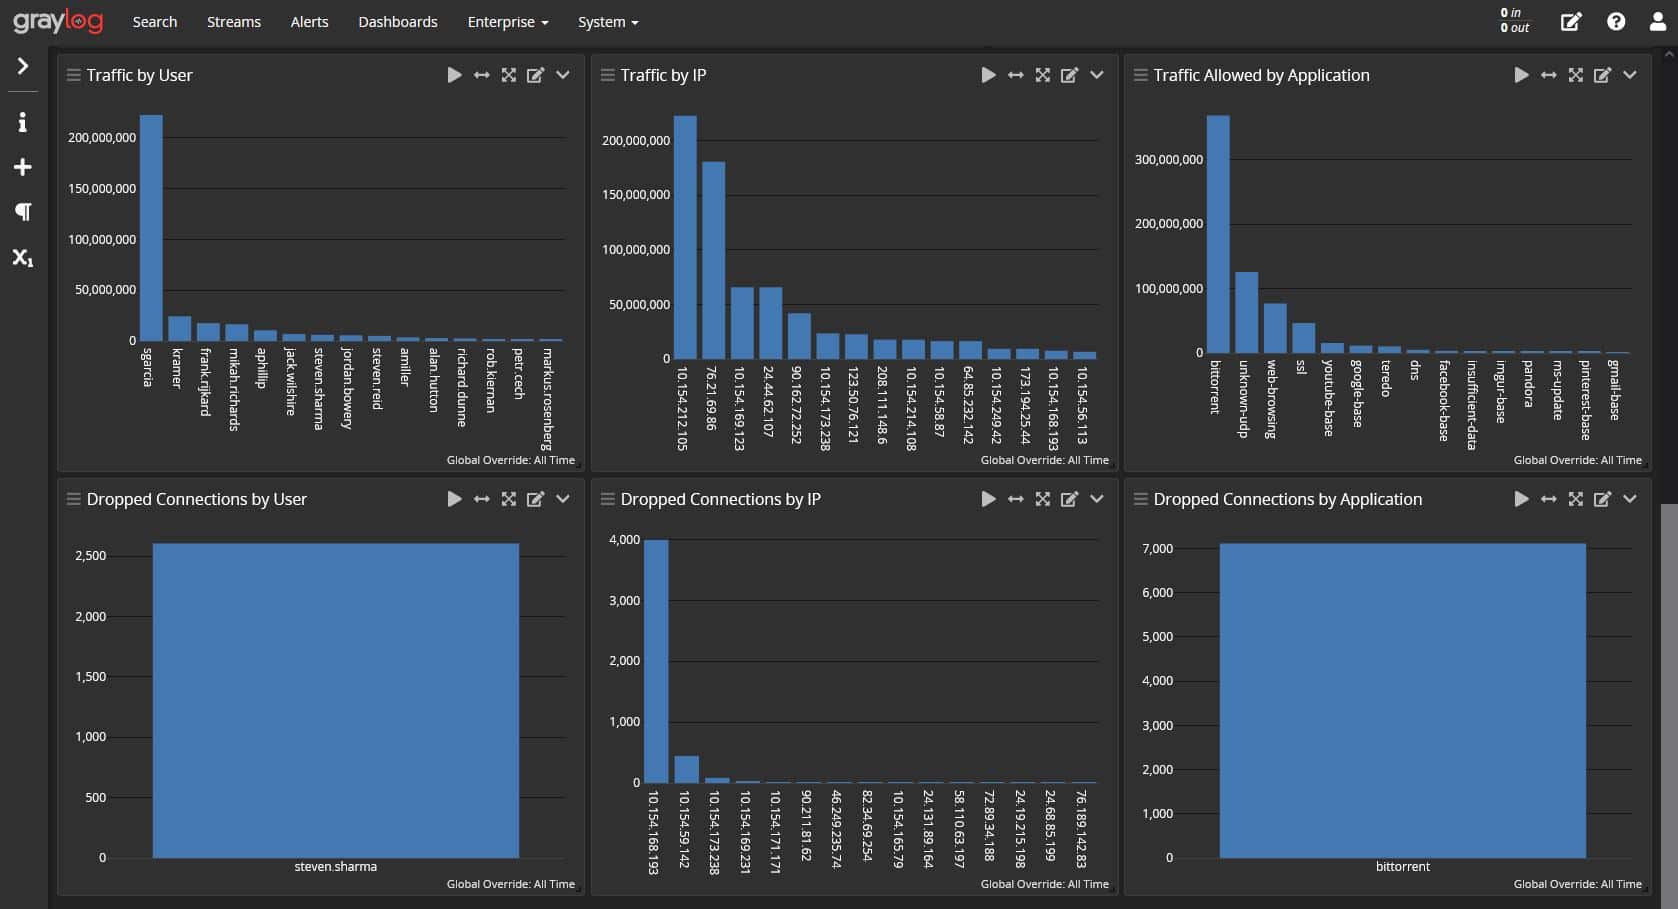The height and width of the screenshot is (909, 1678).
Task: Open the help icon in the top bar
Action: [1616, 21]
